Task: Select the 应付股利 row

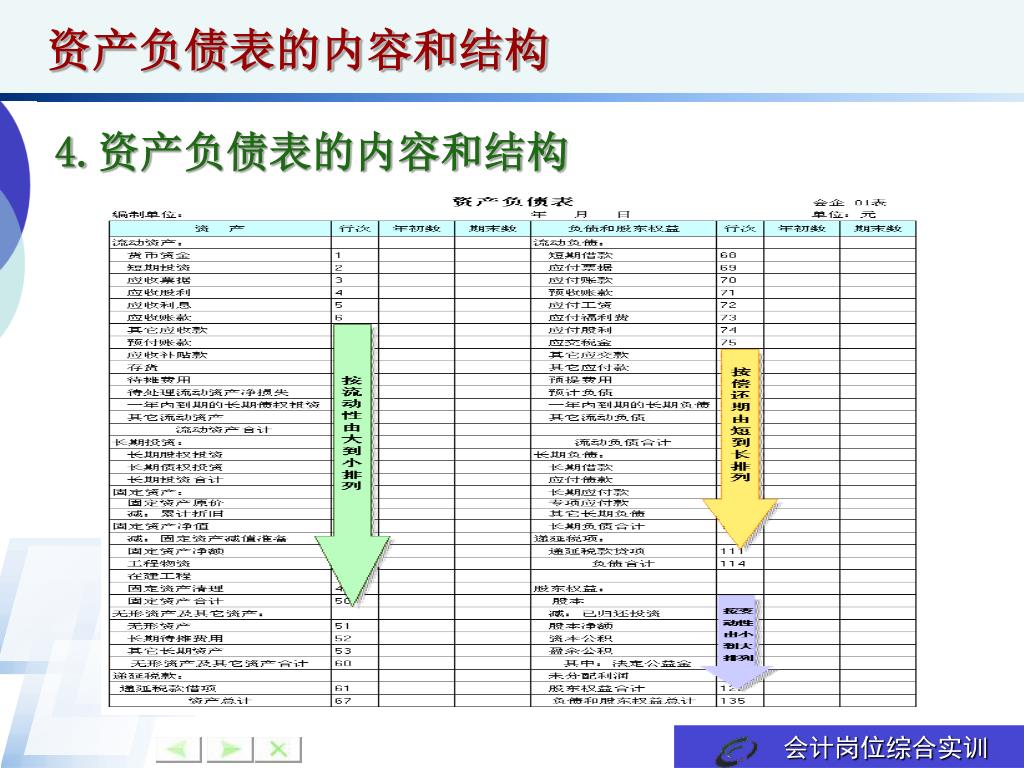Action: point(581,330)
